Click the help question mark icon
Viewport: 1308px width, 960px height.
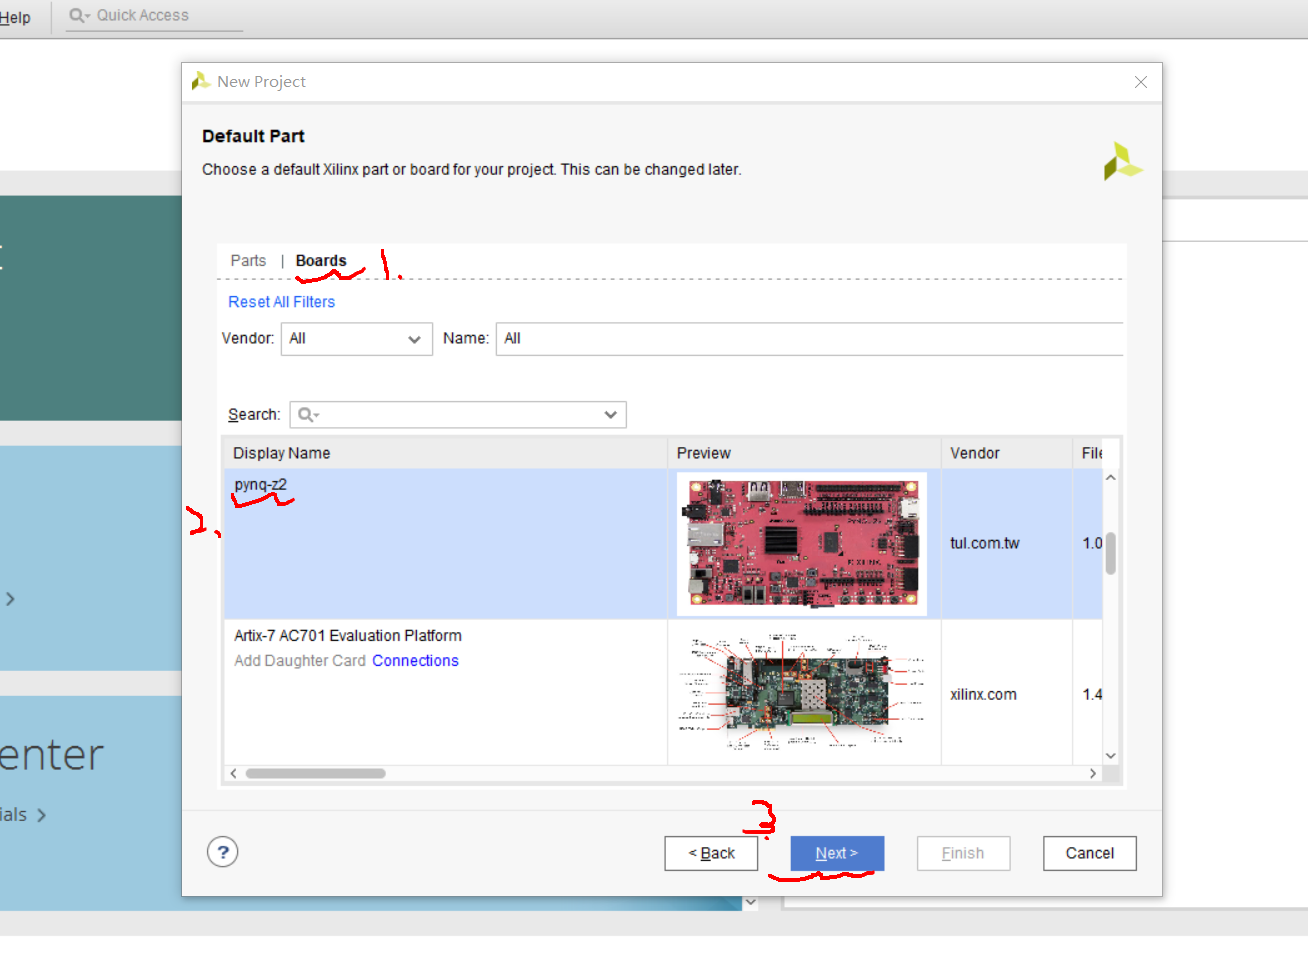[222, 852]
